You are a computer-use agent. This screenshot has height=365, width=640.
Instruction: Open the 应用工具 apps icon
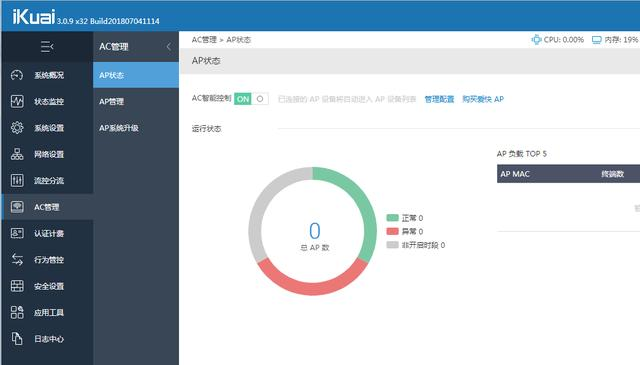click(17, 312)
